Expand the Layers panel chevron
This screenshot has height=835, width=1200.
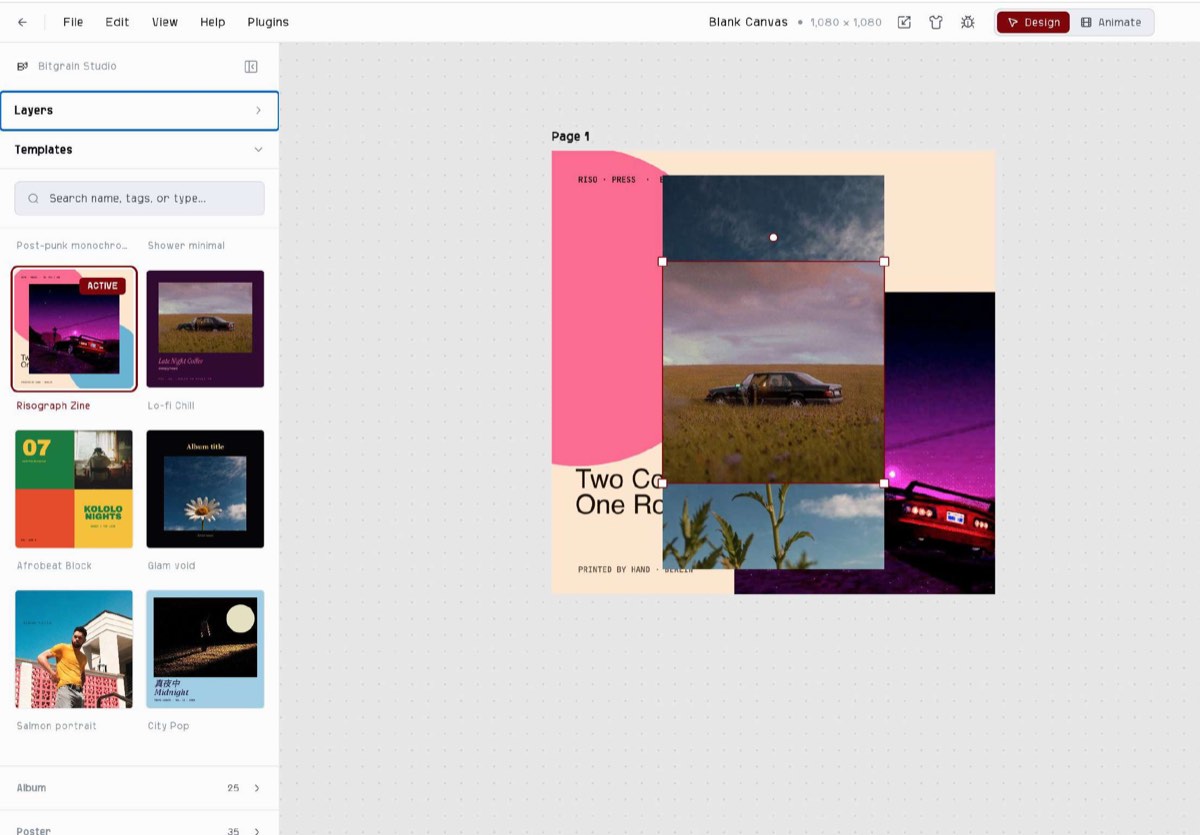tap(258, 110)
